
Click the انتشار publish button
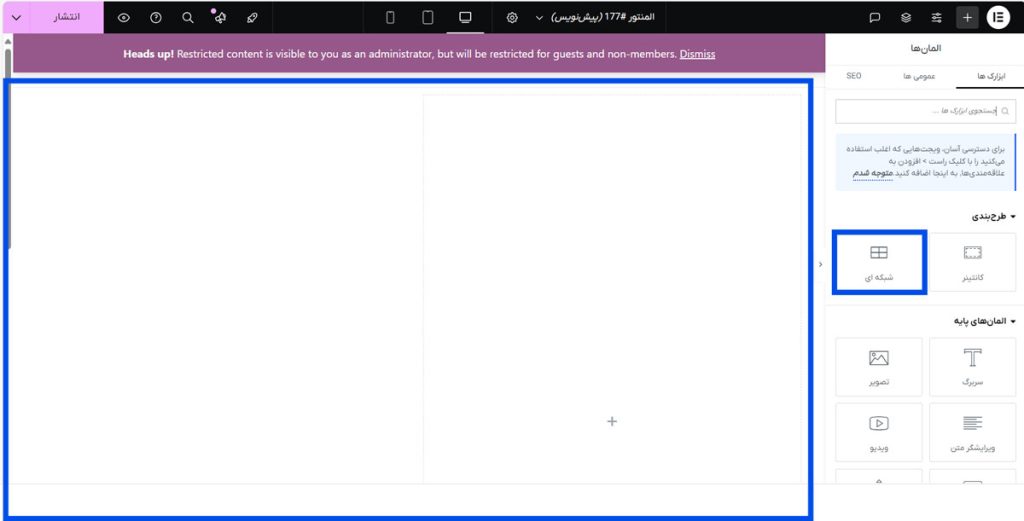point(67,17)
